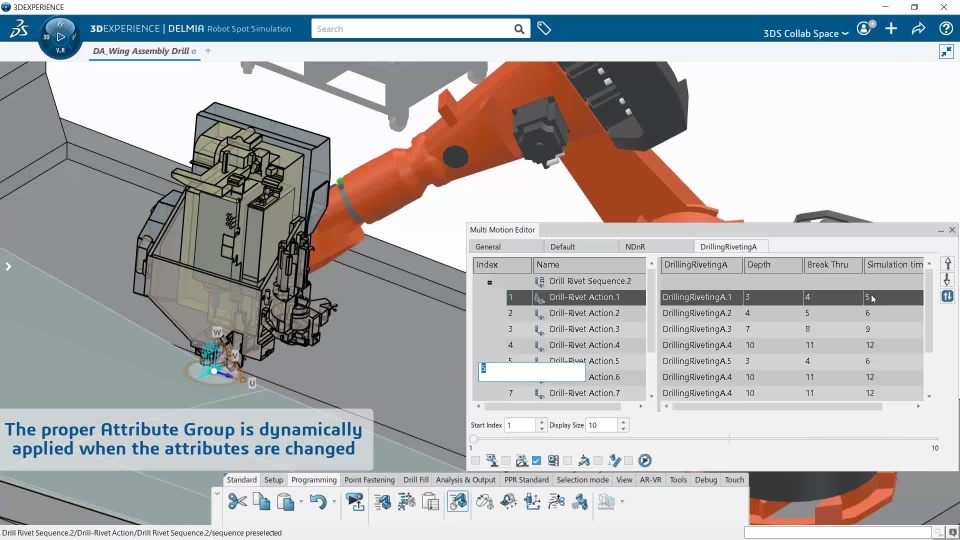The width and height of the screenshot is (960, 540).
Task: Click the axis frame robot icon
Action: [x=532, y=501]
